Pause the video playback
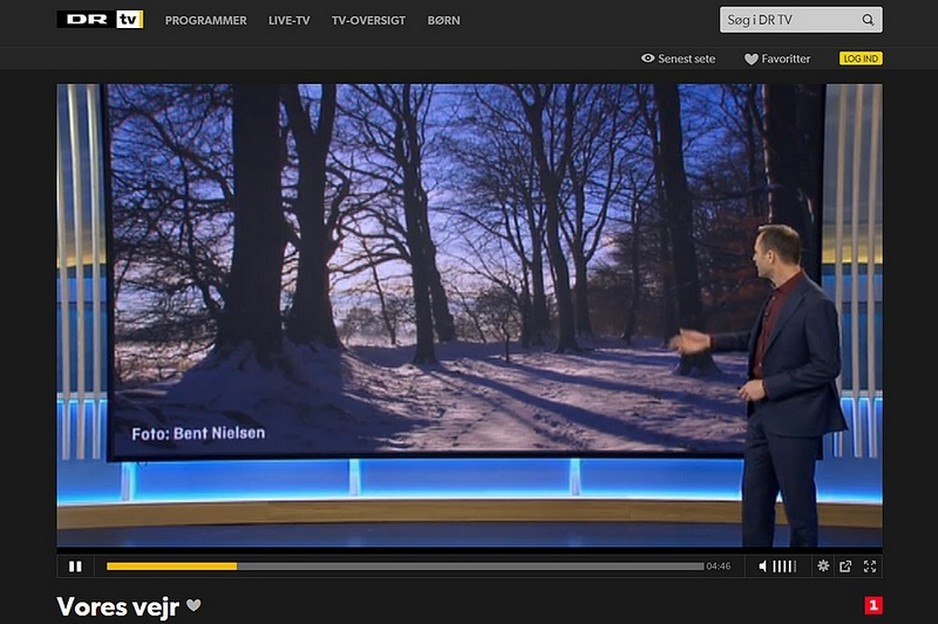Screen dimensions: 938x624 pos(75,566)
